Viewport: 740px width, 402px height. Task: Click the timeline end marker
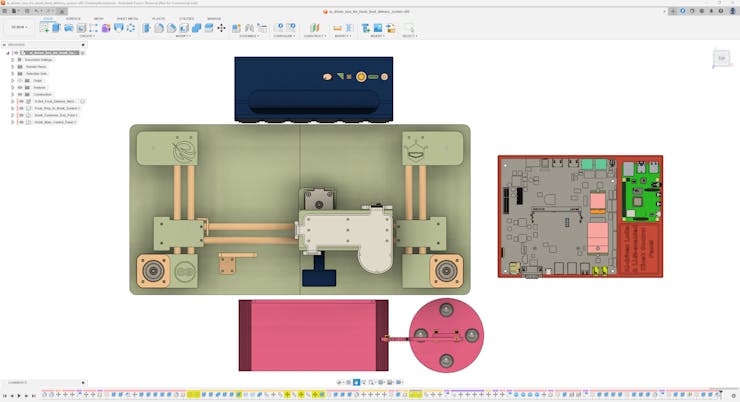tap(722, 391)
